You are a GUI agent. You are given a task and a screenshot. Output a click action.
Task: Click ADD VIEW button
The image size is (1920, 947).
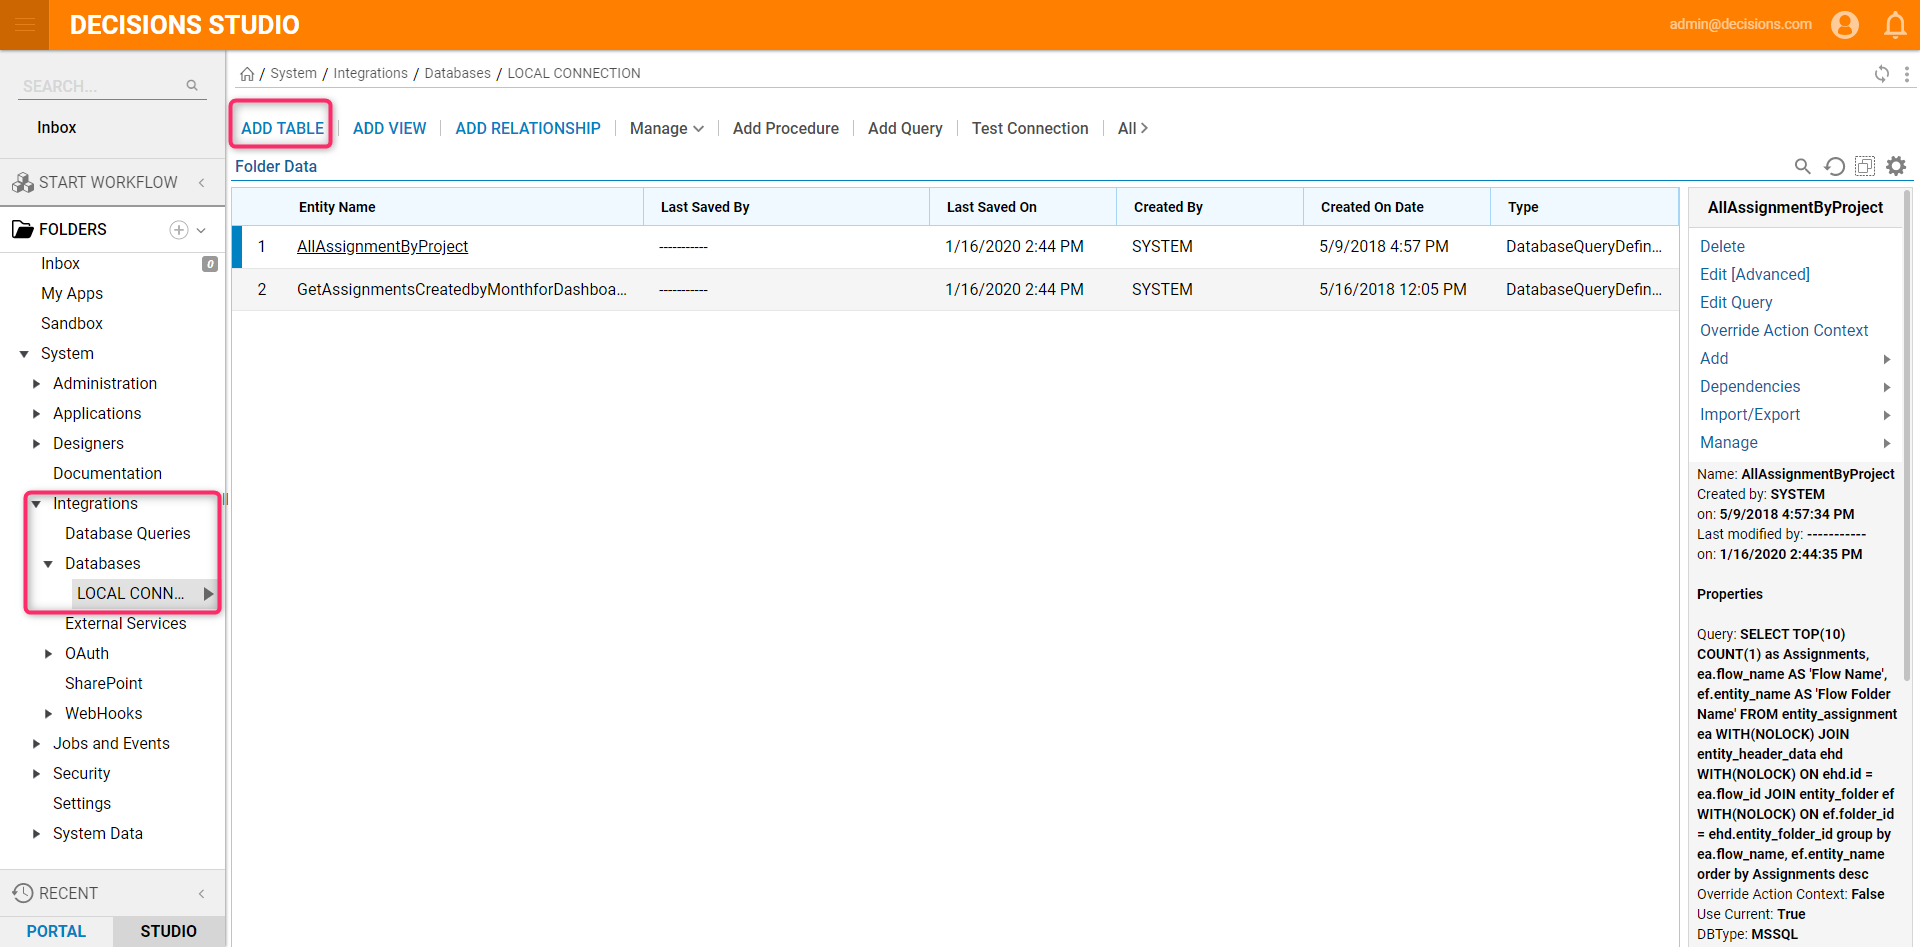click(x=389, y=129)
